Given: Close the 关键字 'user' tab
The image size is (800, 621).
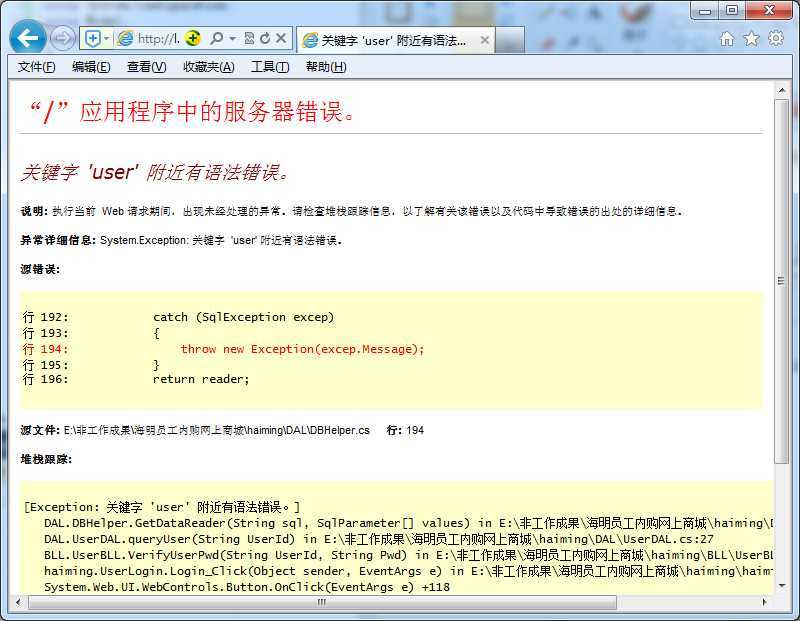Looking at the screenshot, I should coord(485,40).
